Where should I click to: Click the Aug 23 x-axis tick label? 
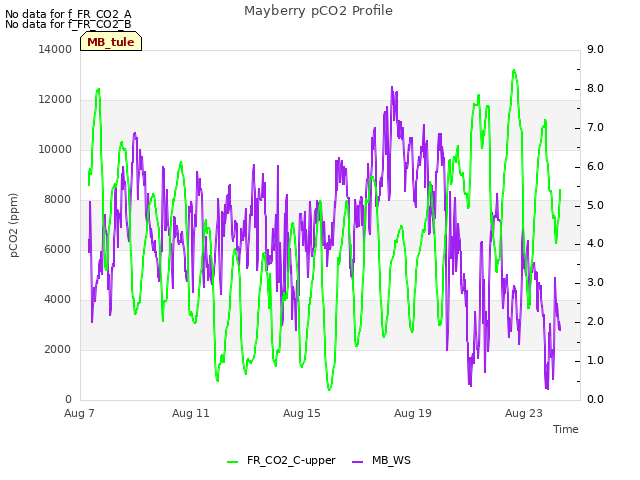(524, 413)
